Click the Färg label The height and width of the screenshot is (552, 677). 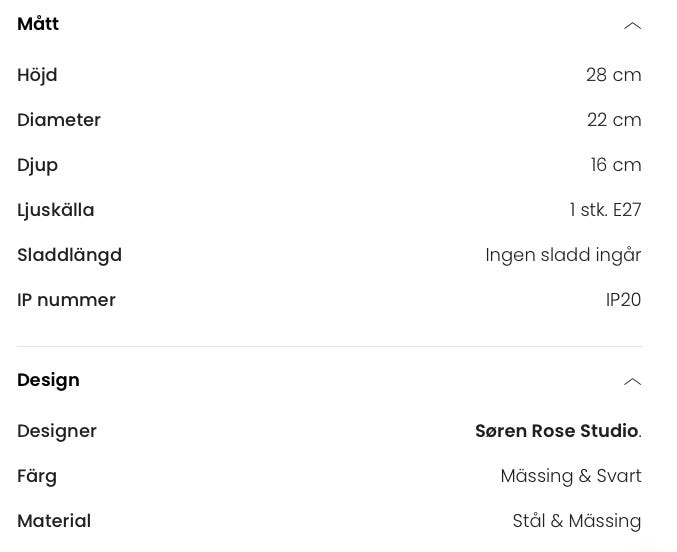[x=37, y=476]
